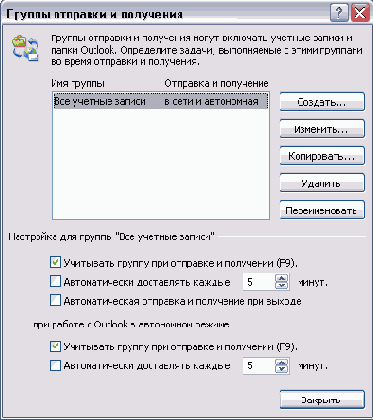The image size is (373, 420).
Task: Increase the first minutes spinner value
Action: pyautogui.click(x=282, y=278)
